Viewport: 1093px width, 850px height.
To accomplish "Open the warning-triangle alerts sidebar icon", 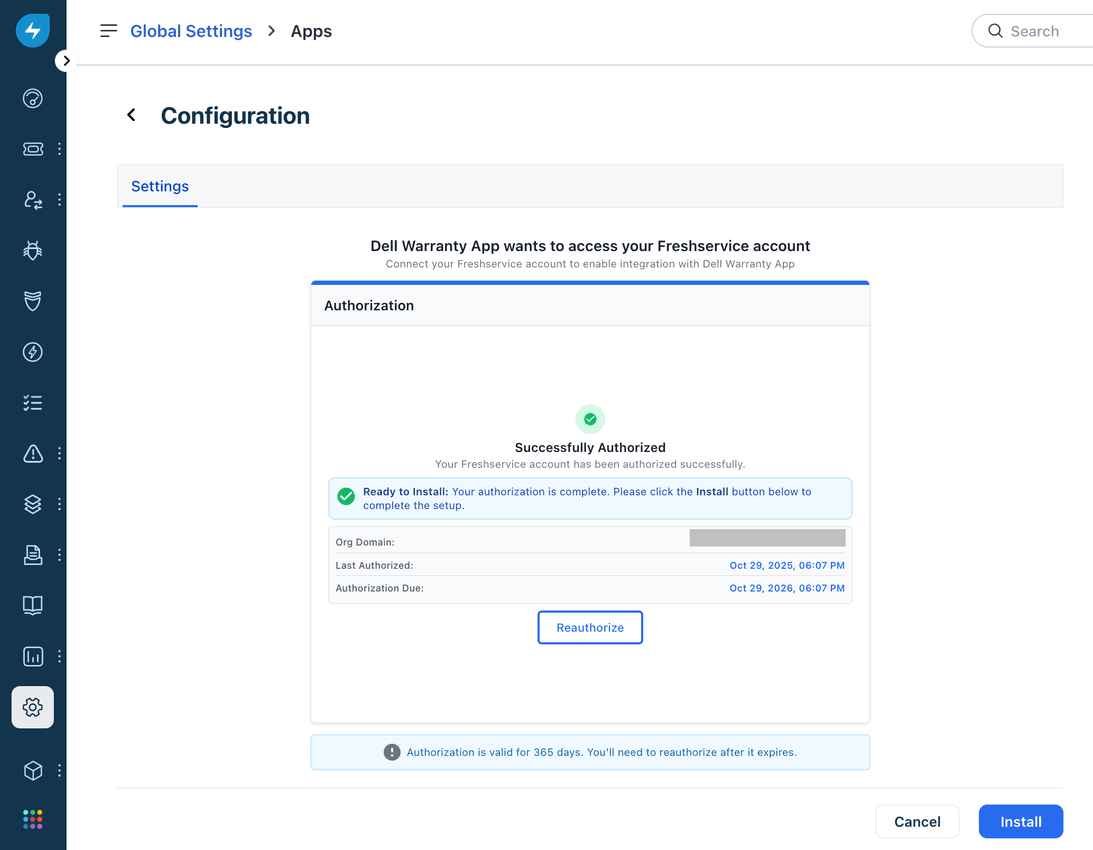I will (32, 453).
